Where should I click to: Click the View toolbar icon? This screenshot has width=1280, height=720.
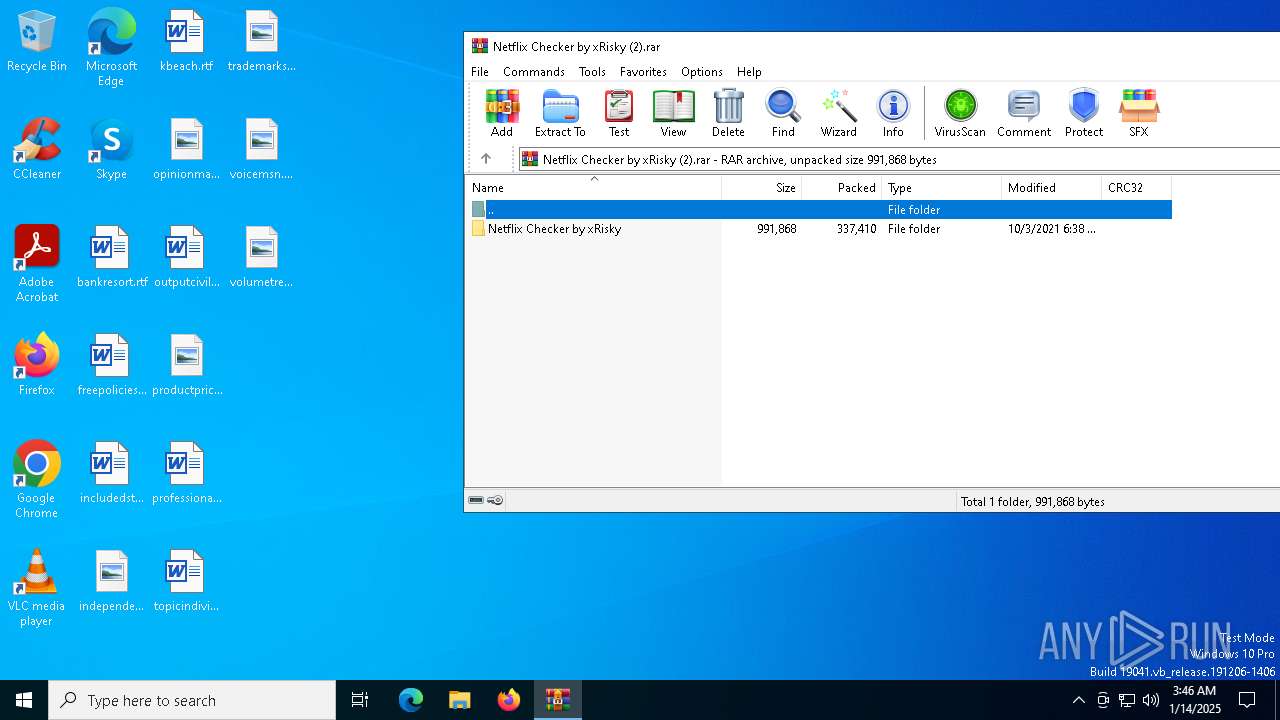673,113
